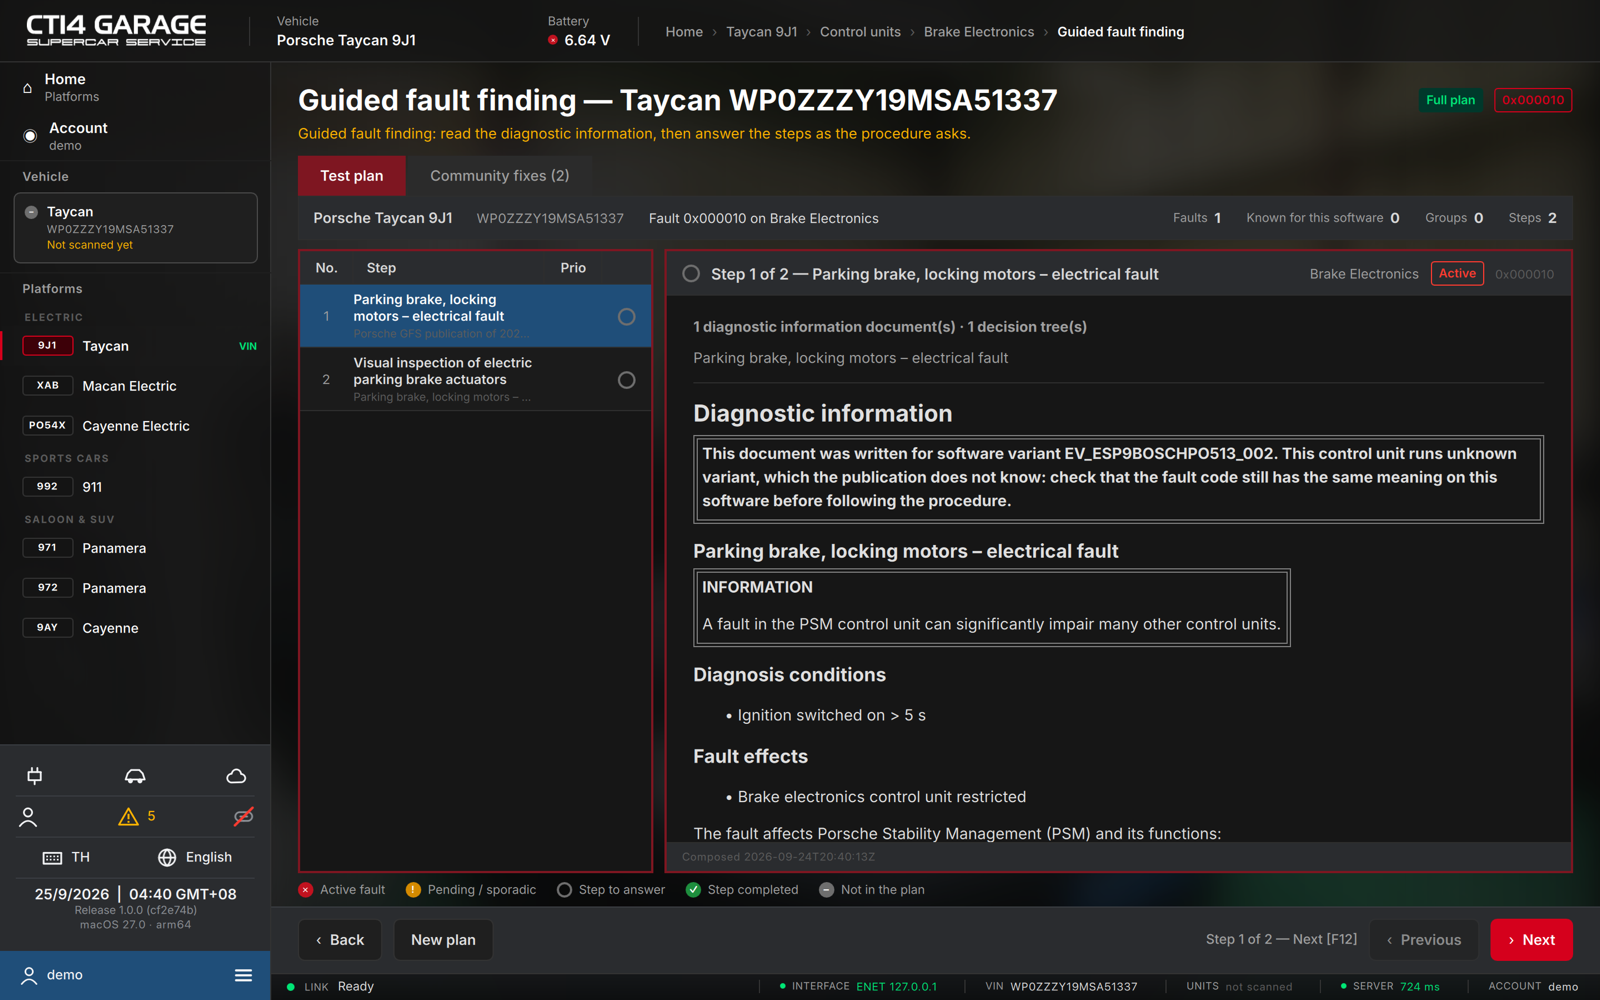Click the Step to answer legend circle
The image size is (1600, 1000).
[x=564, y=890]
